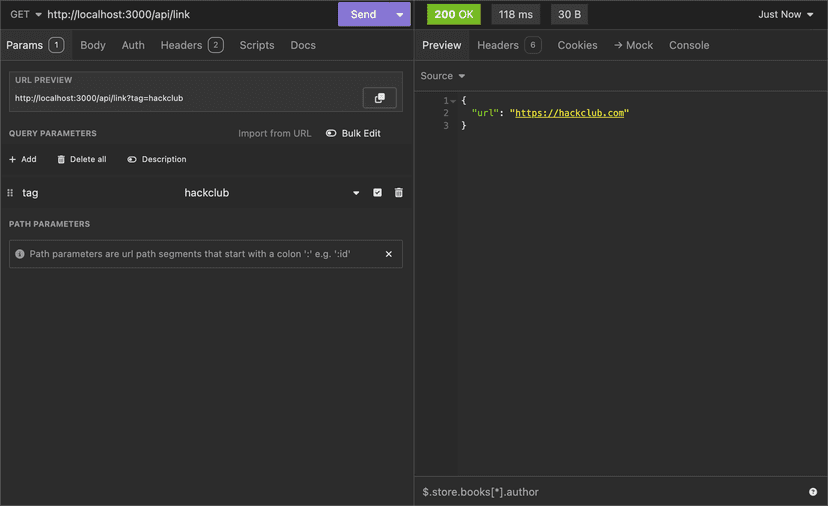Open the Source view dropdown
Image resolution: width=828 pixels, height=506 pixels.
(x=443, y=76)
